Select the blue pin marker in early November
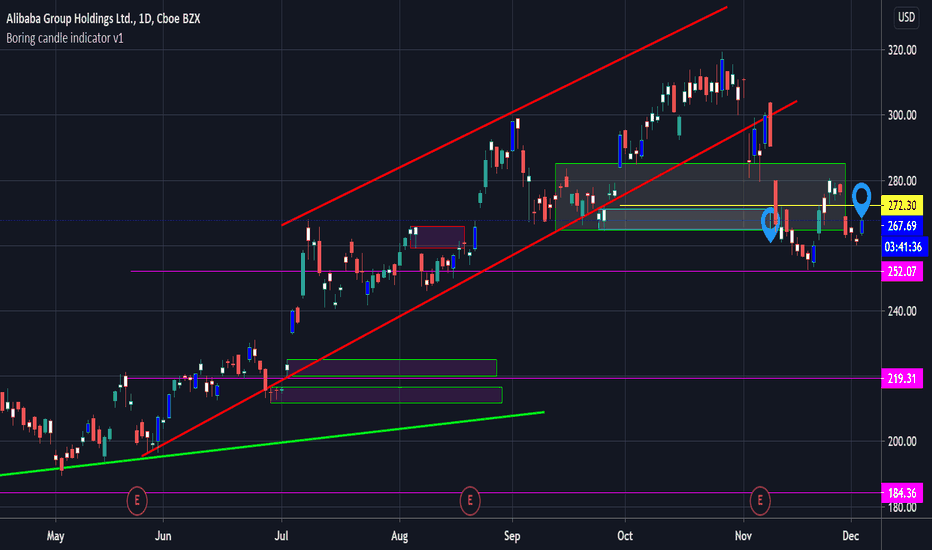Image resolution: width=932 pixels, height=550 pixels. (770, 225)
